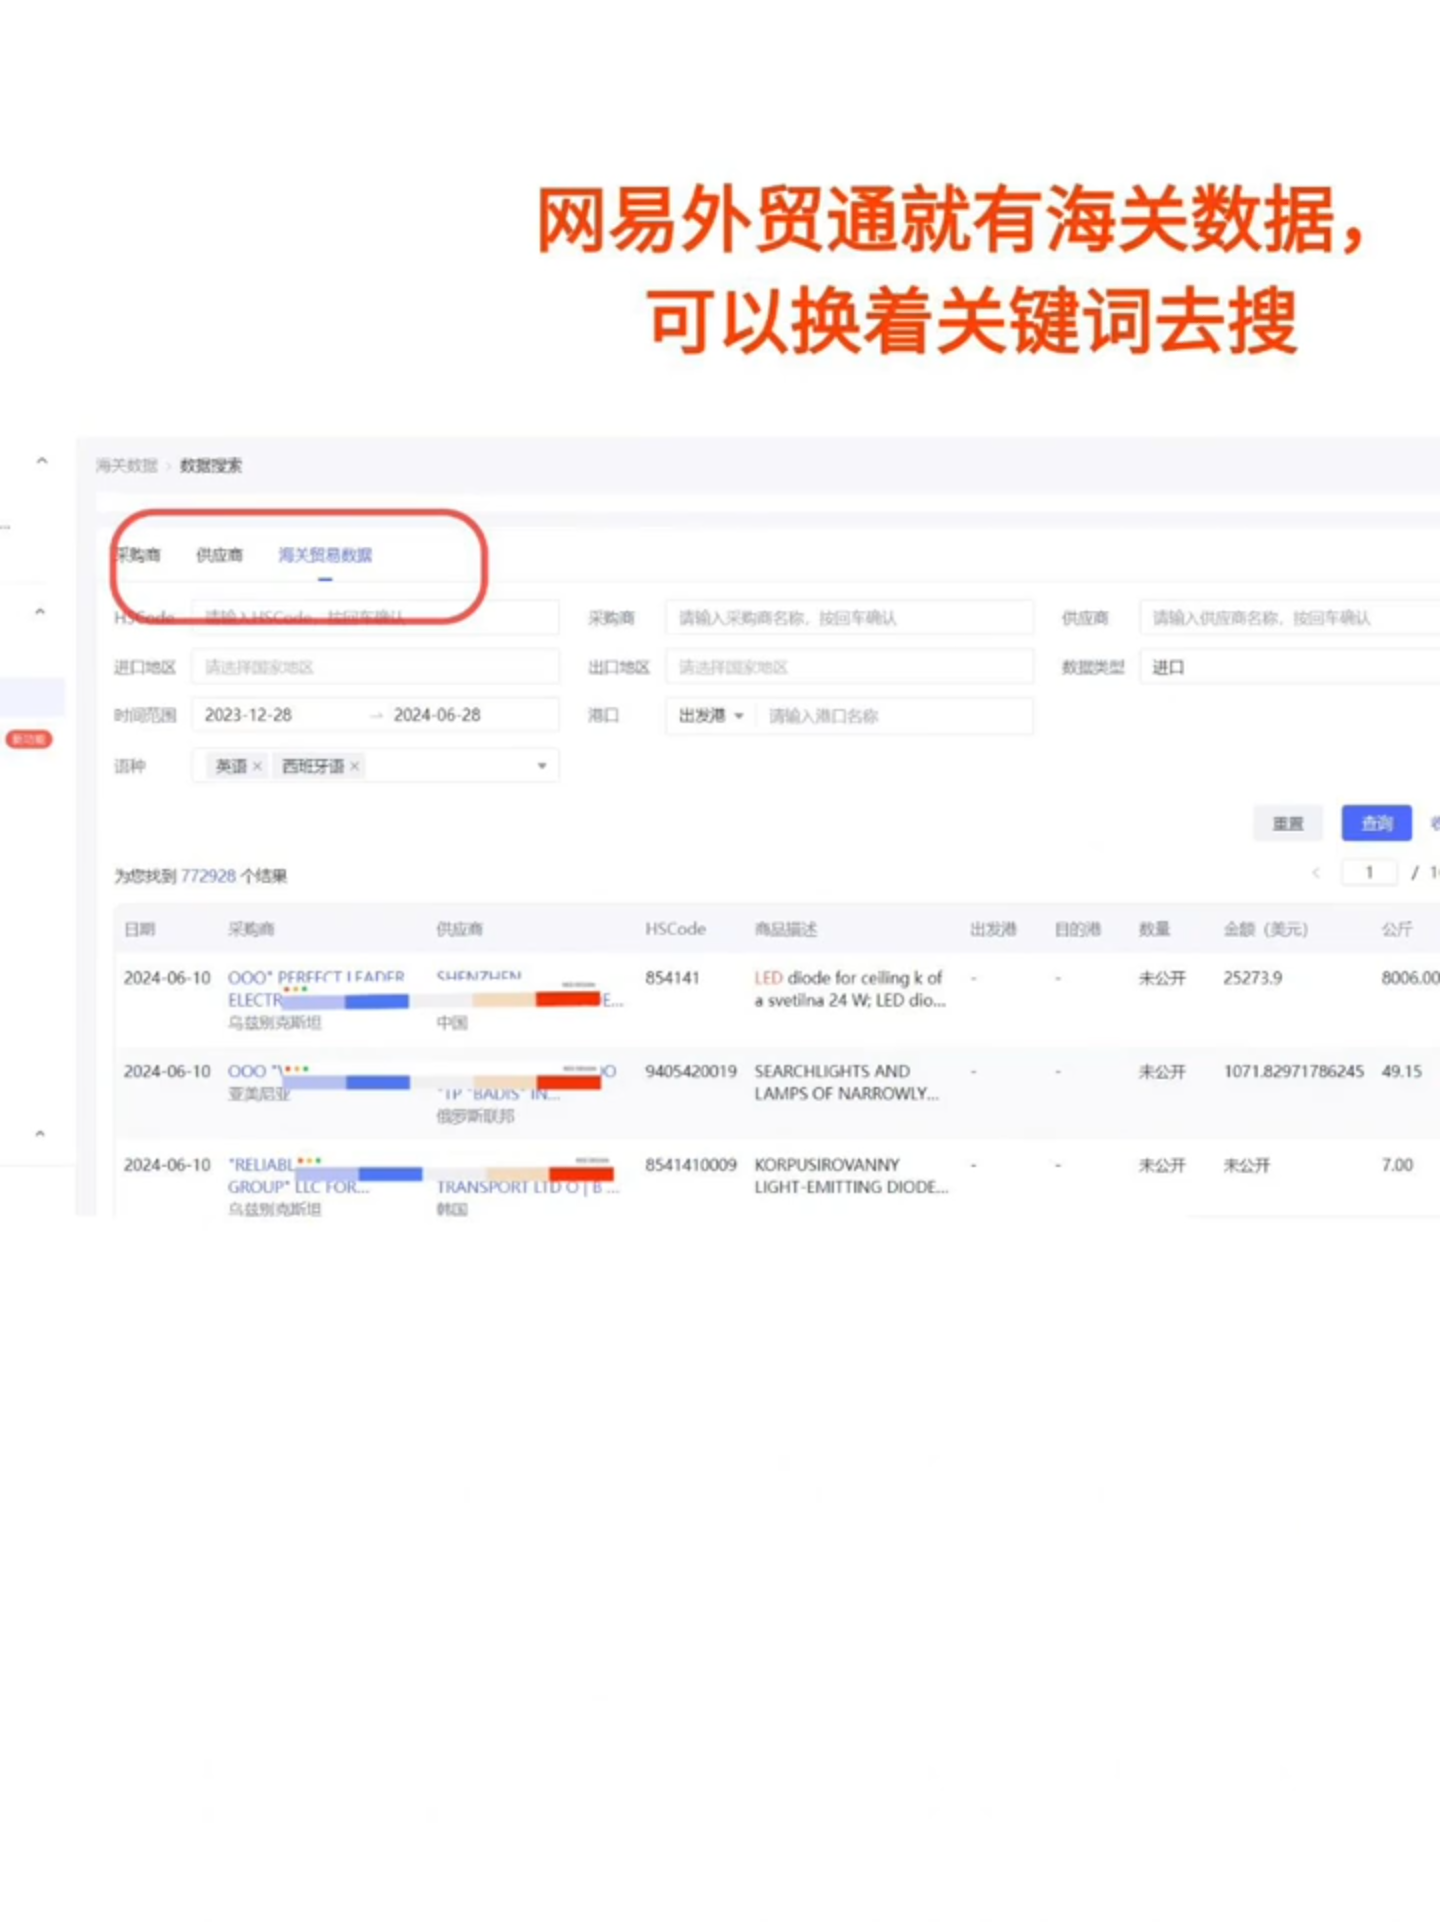Screen dimensions: 1440x1922
Task: Click amount cell 1071.82971786245
Action: coord(1293,1071)
